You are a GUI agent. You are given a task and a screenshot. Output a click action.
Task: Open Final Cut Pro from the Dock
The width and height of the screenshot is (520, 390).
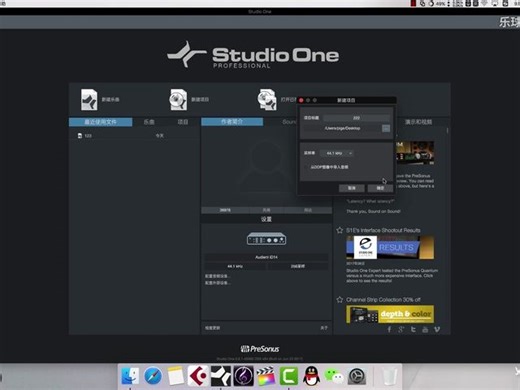[266, 376]
